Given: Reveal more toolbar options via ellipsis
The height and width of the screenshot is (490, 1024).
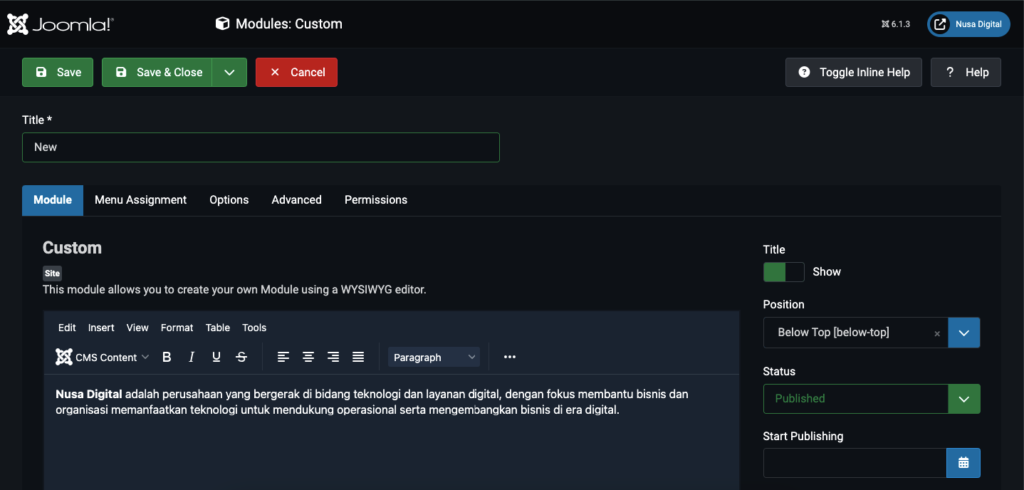Looking at the screenshot, I should (510, 357).
